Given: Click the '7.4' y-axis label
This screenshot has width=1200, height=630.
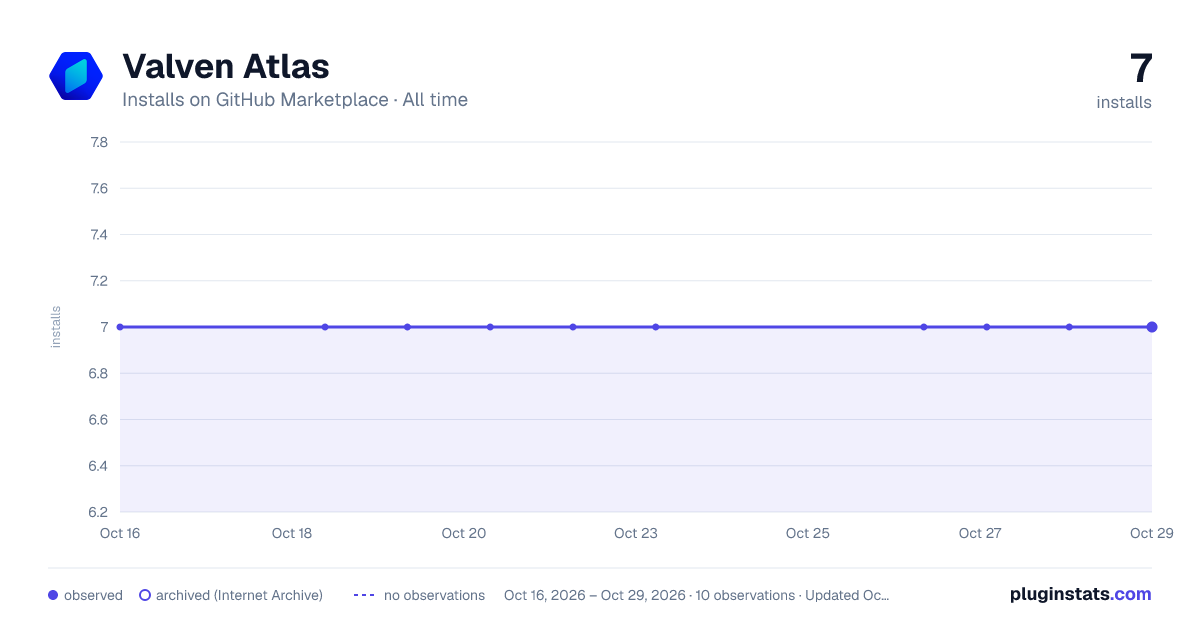Looking at the screenshot, I should pos(99,234).
